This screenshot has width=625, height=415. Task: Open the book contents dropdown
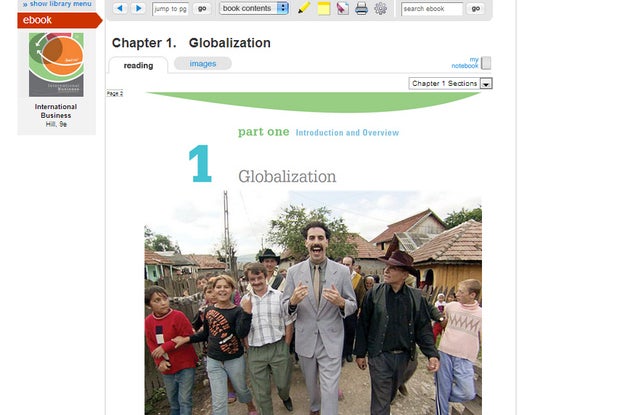254,8
